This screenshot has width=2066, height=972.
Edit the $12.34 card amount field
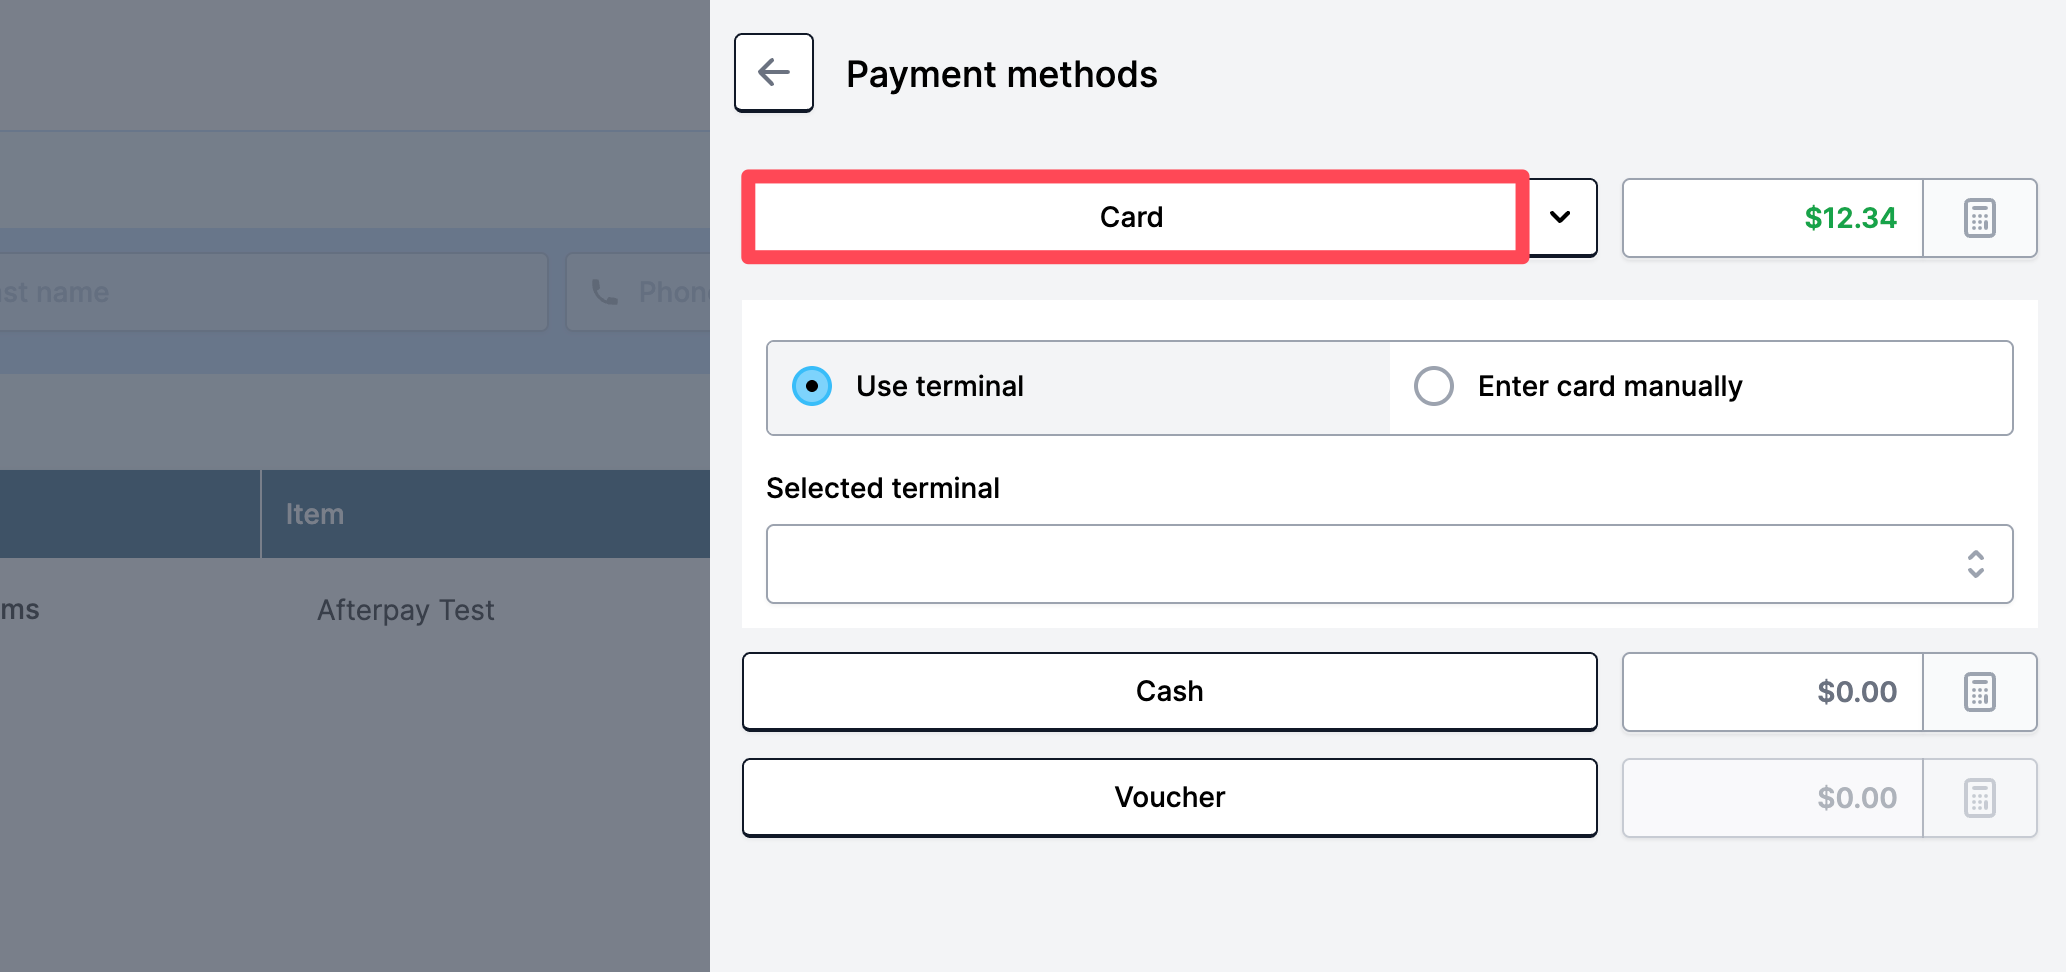coord(1772,218)
